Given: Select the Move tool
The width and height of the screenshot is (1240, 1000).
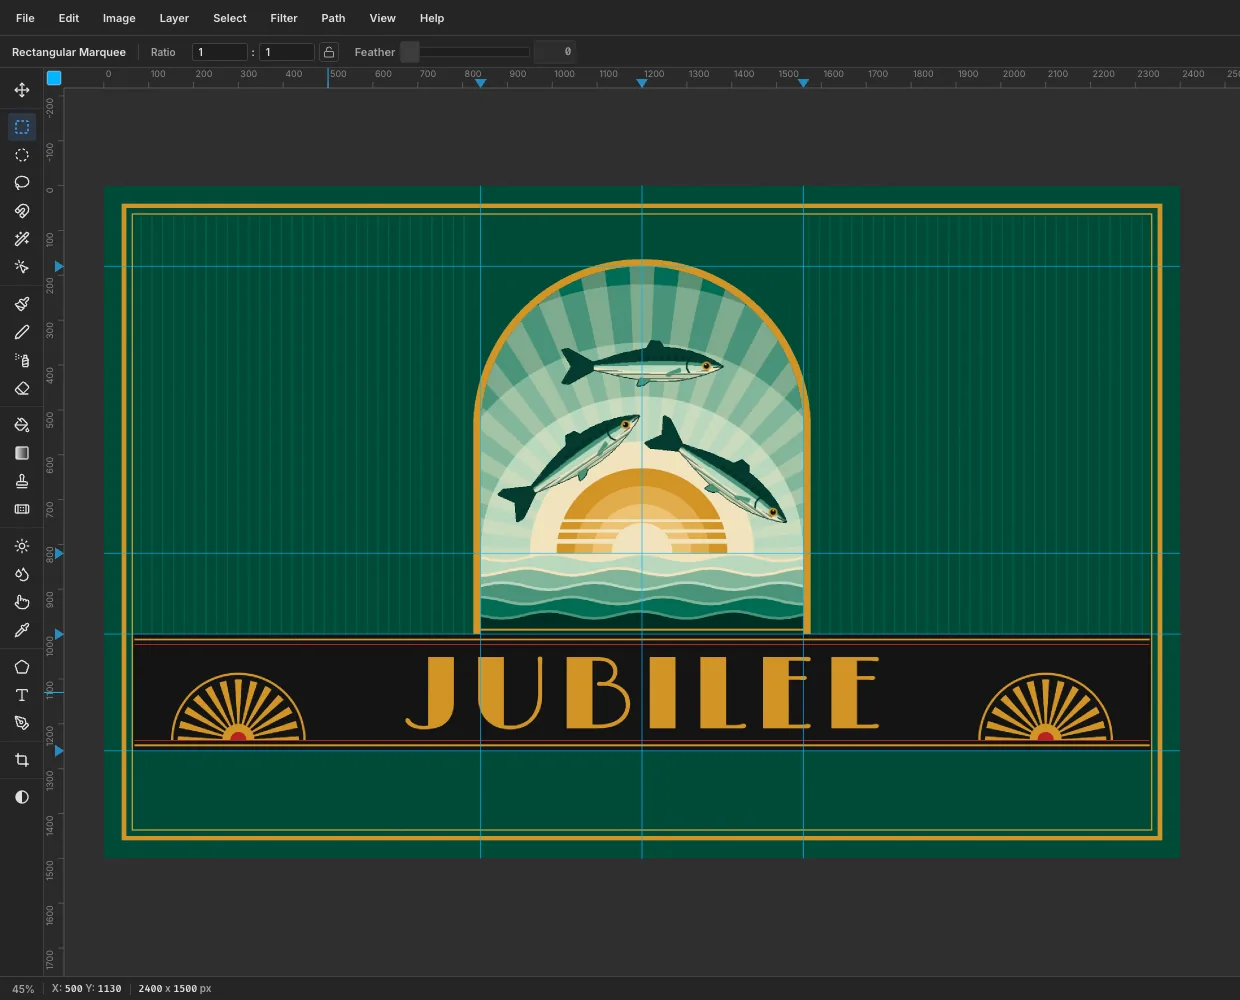Looking at the screenshot, I should [22, 90].
